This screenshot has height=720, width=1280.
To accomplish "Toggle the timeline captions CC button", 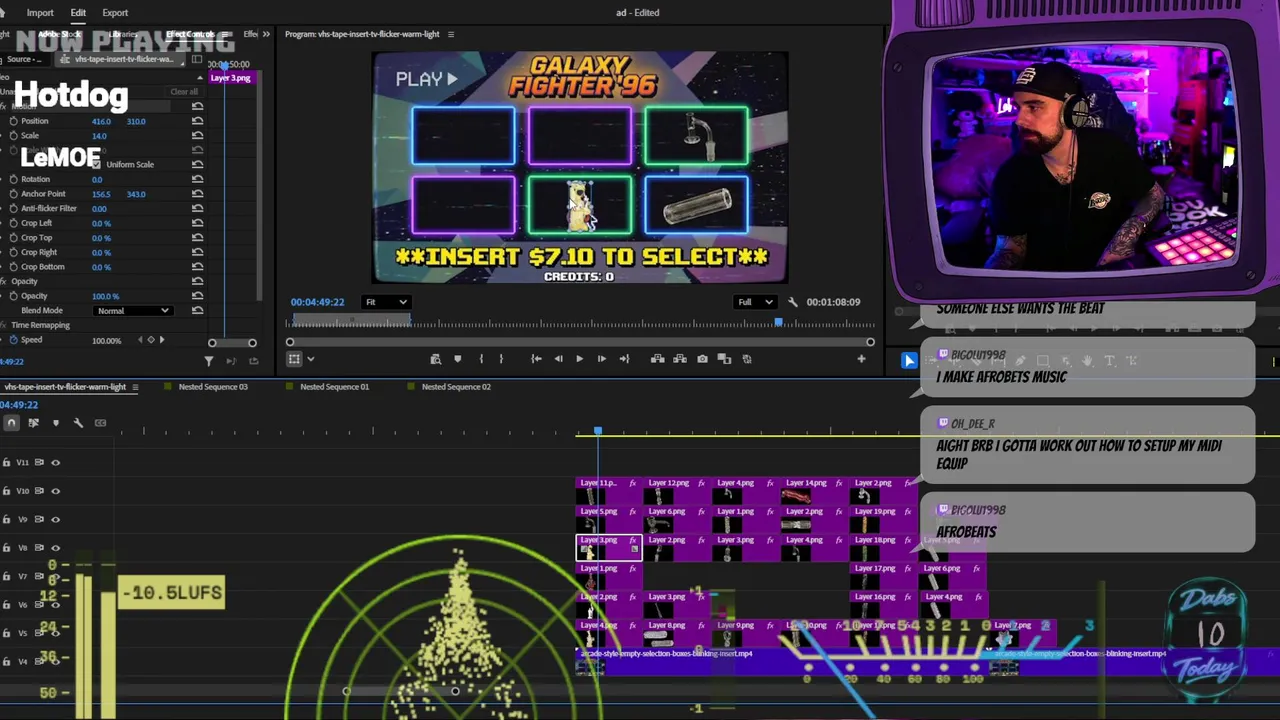I will [x=100, y=423].
